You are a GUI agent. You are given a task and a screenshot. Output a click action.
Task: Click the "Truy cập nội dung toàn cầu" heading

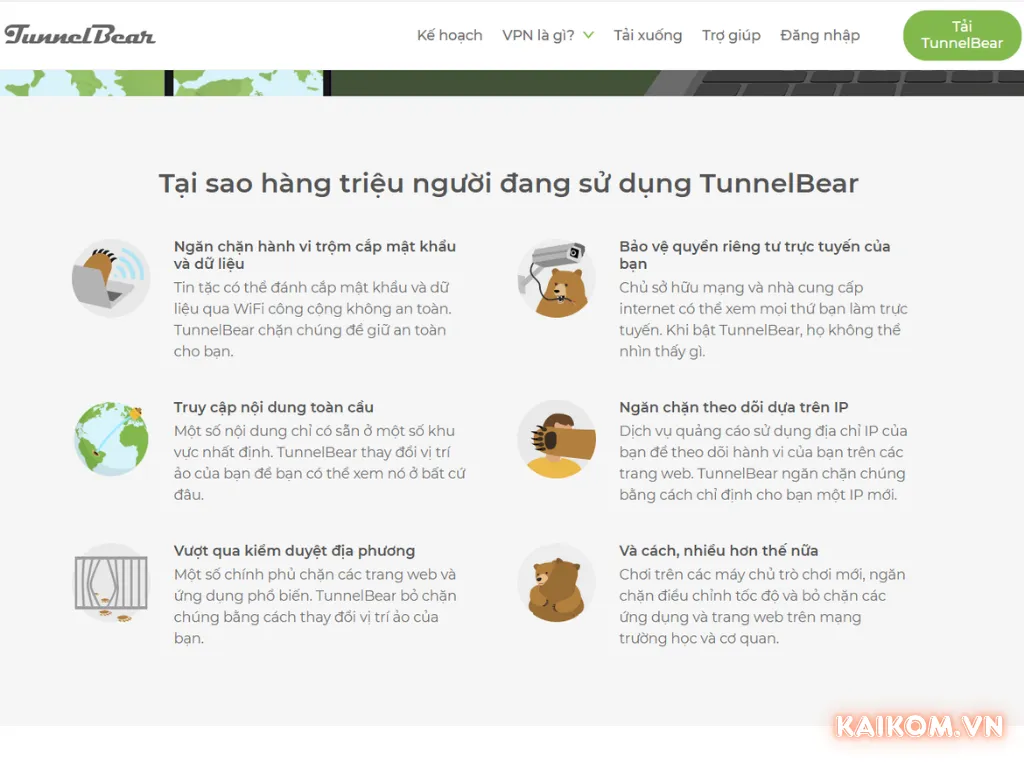273,407
